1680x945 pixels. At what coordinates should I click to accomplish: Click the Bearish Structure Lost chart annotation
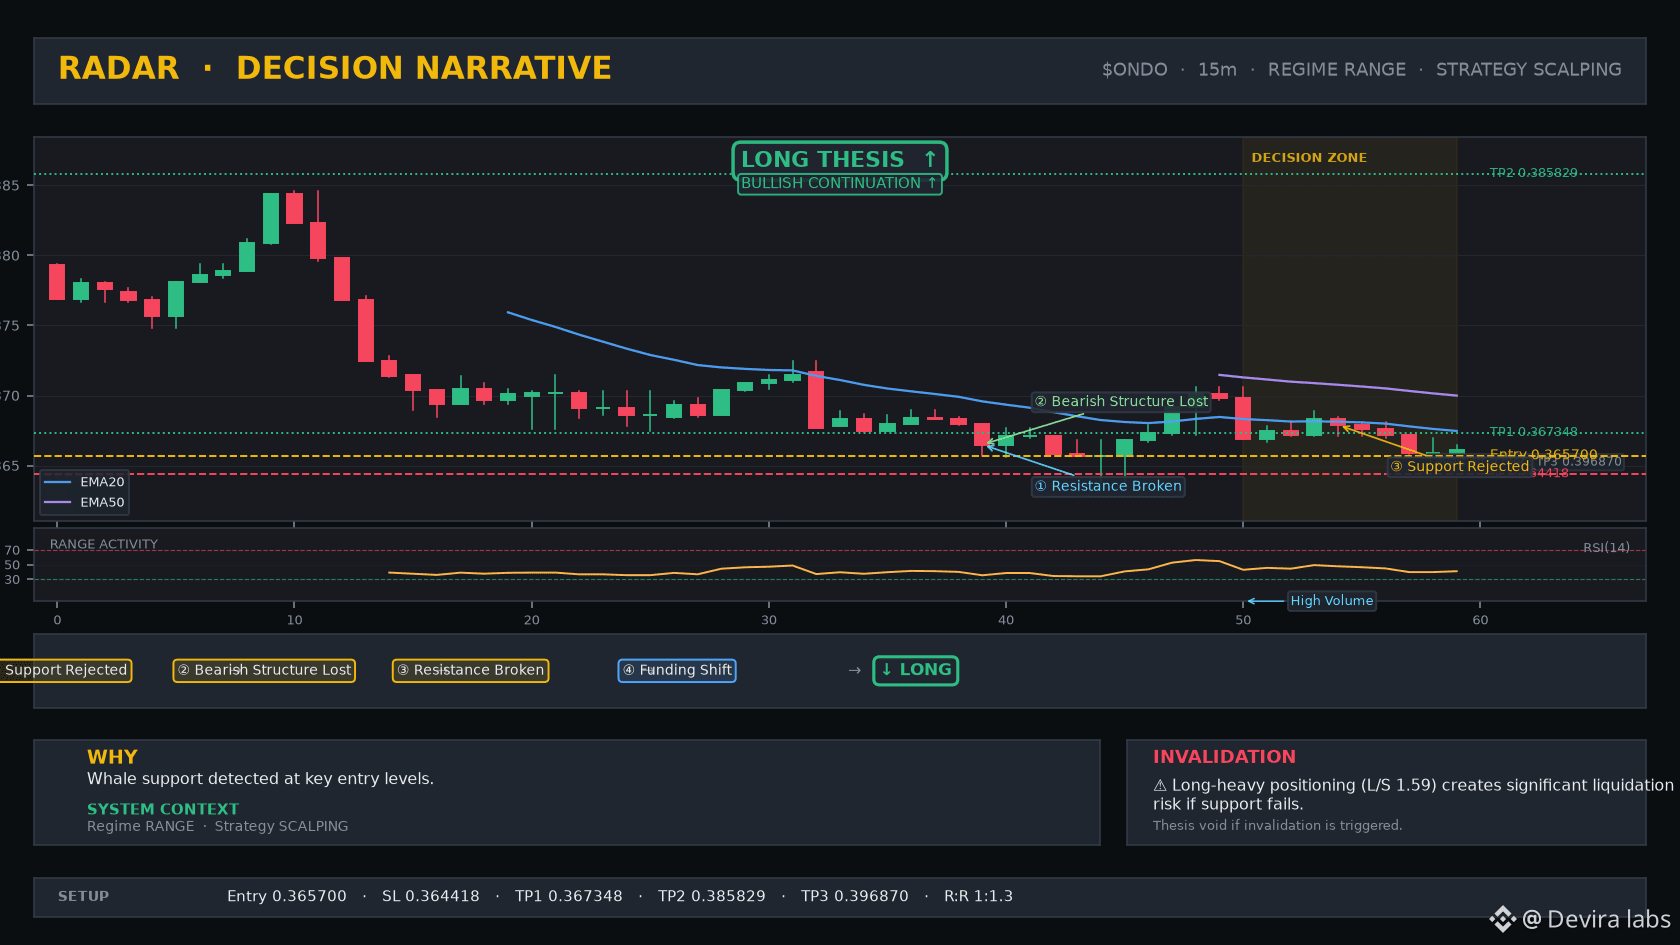click(x=1121, y=401)
